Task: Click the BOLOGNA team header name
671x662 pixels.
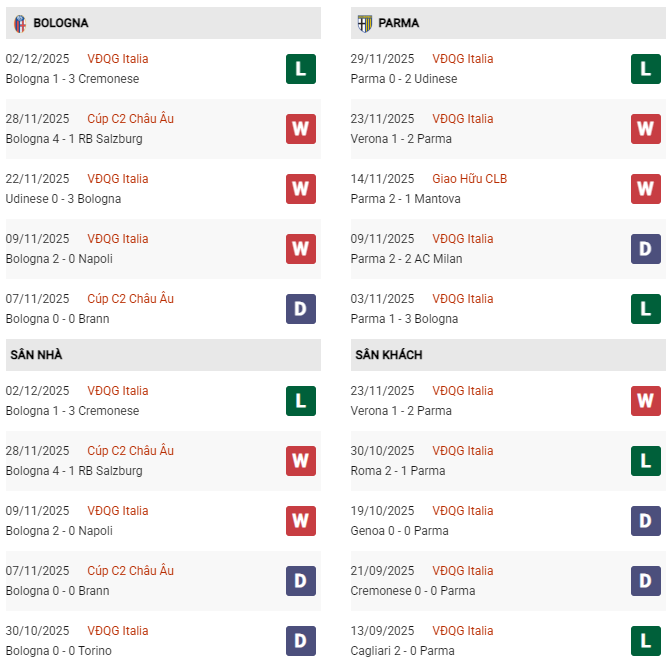Action: coord(60,23)
